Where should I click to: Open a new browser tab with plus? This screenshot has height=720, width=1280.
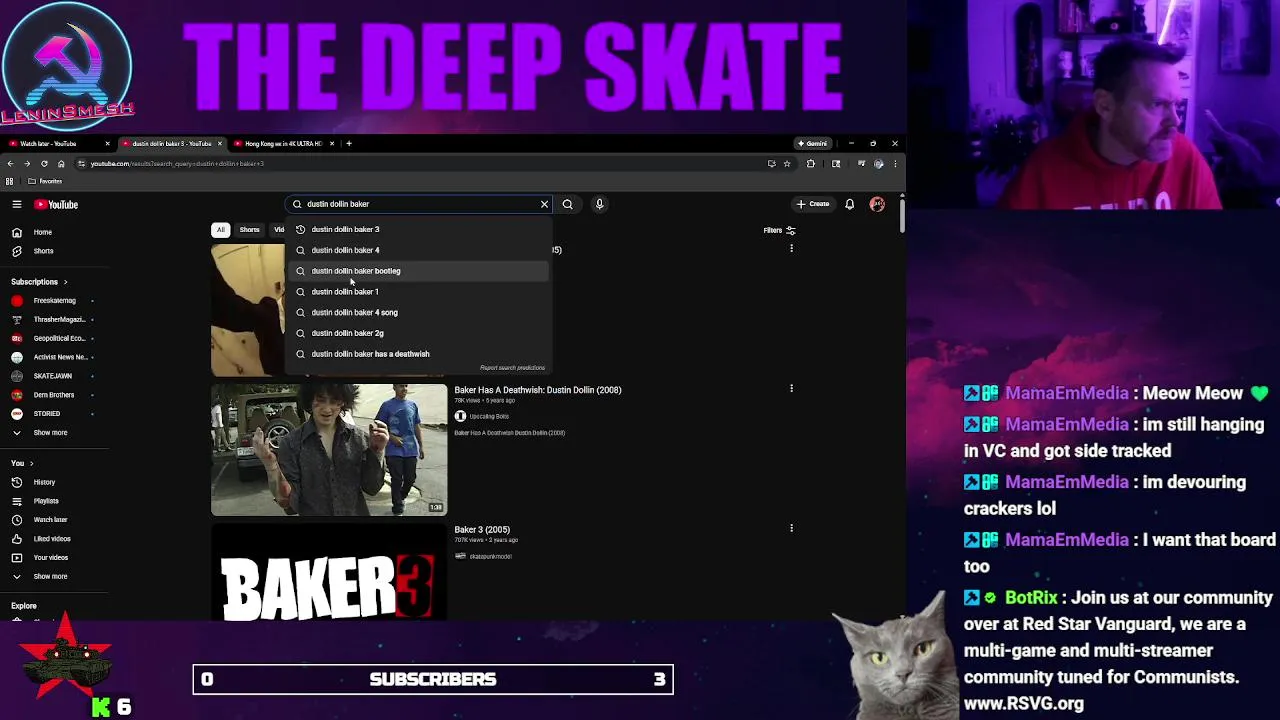point(348,144)
